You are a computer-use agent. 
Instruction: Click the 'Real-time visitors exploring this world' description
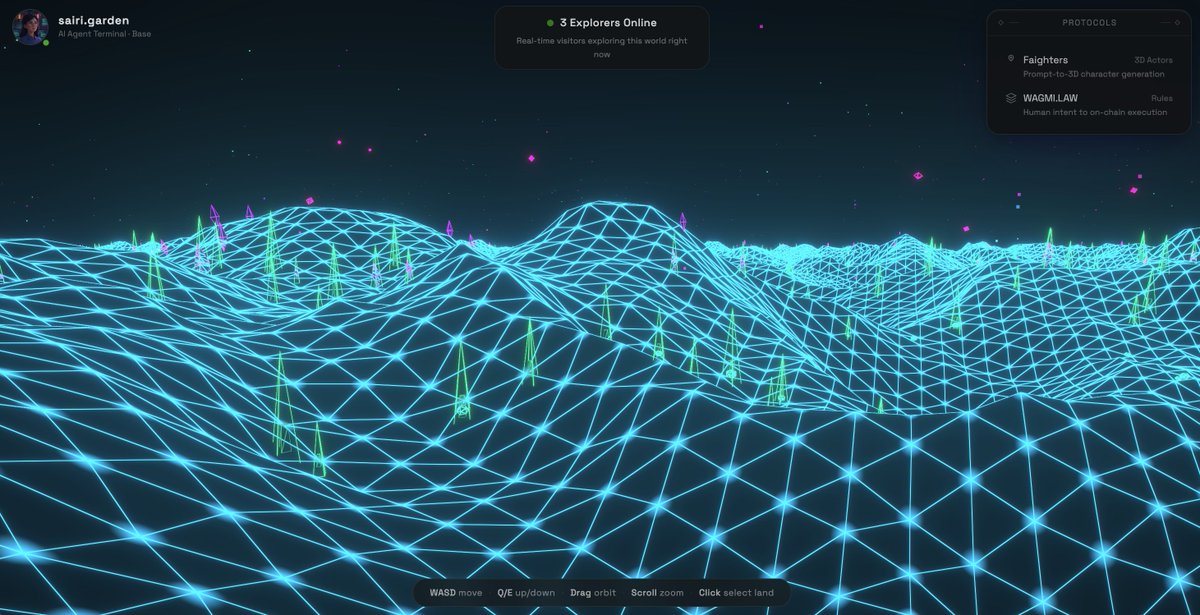[x=602, y=48]
